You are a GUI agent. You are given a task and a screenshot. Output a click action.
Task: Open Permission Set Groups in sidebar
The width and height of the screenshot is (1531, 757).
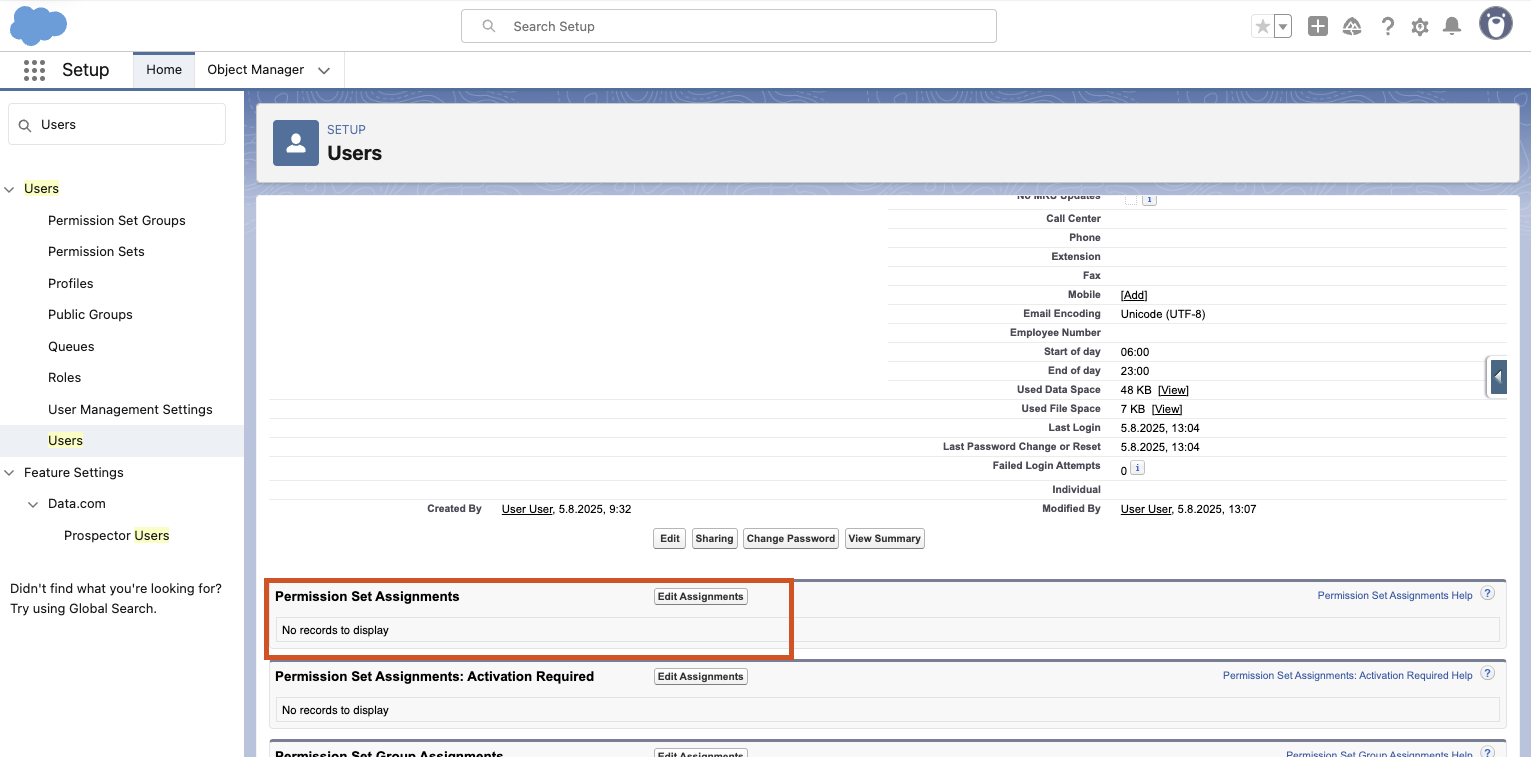[x=117, y=220]
